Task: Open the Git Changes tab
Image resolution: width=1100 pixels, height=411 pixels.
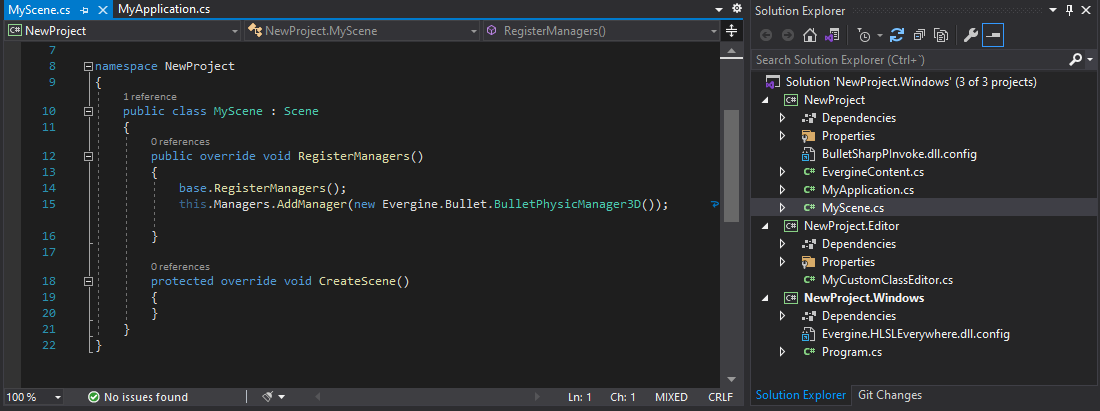Action: click(x=889, y=395)
